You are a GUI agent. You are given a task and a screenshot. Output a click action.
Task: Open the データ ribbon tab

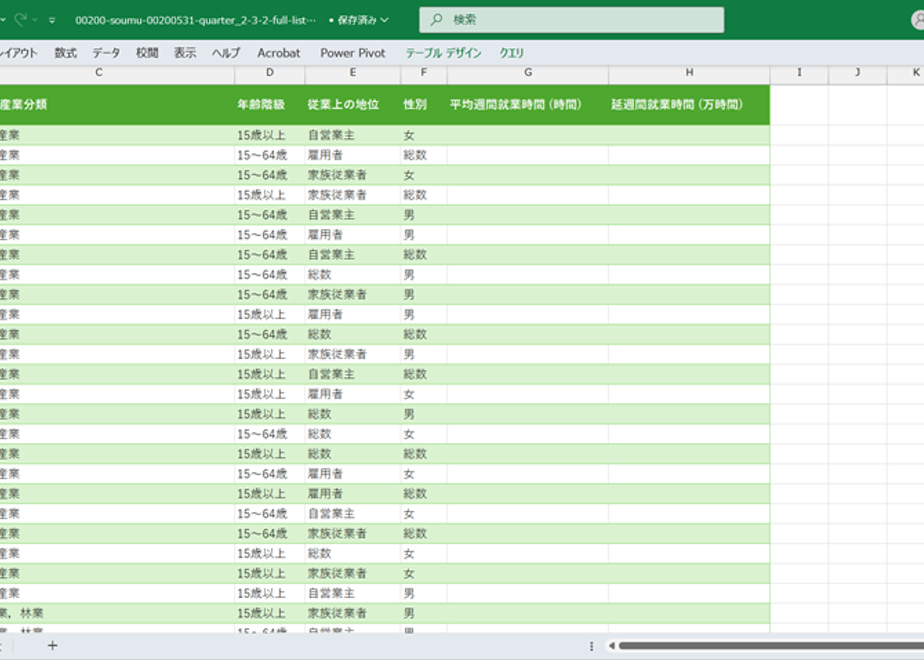(106, 53)
